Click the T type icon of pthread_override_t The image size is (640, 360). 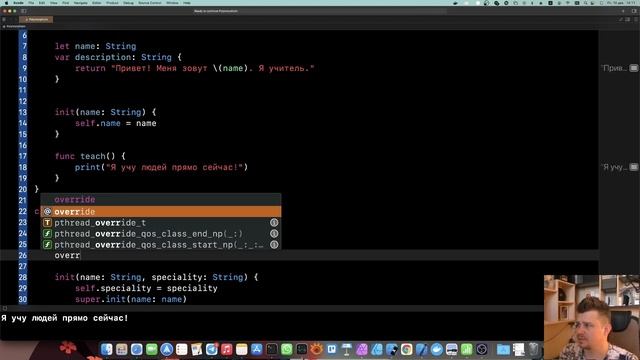pyautogui.click(x=47, y=222)
